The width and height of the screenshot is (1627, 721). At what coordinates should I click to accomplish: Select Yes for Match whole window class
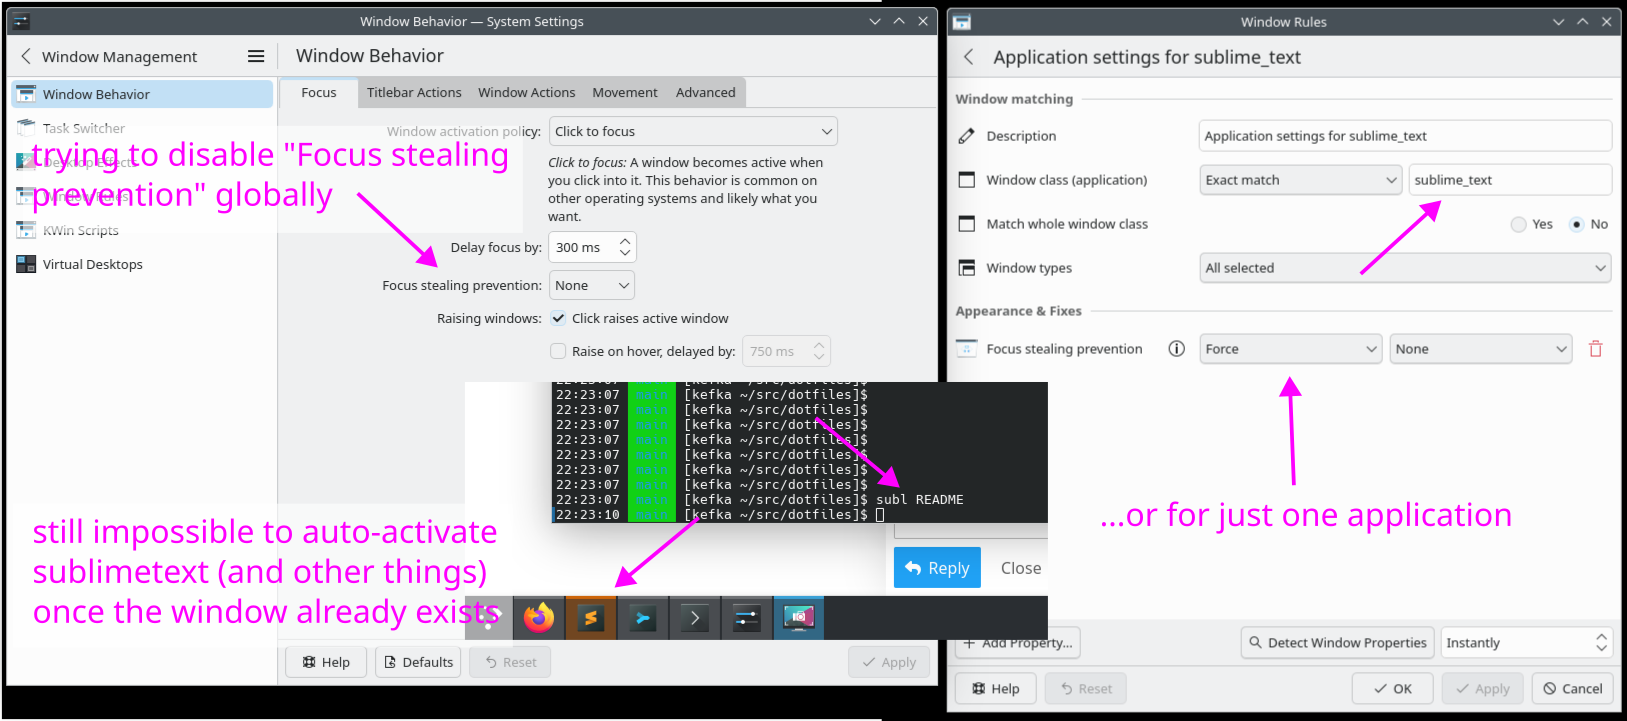1519,224
